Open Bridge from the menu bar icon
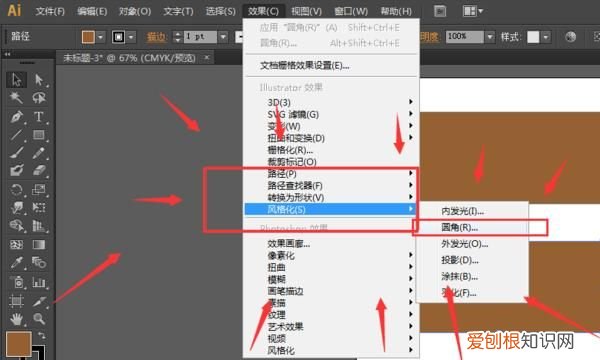 click(x=440, y=11)
